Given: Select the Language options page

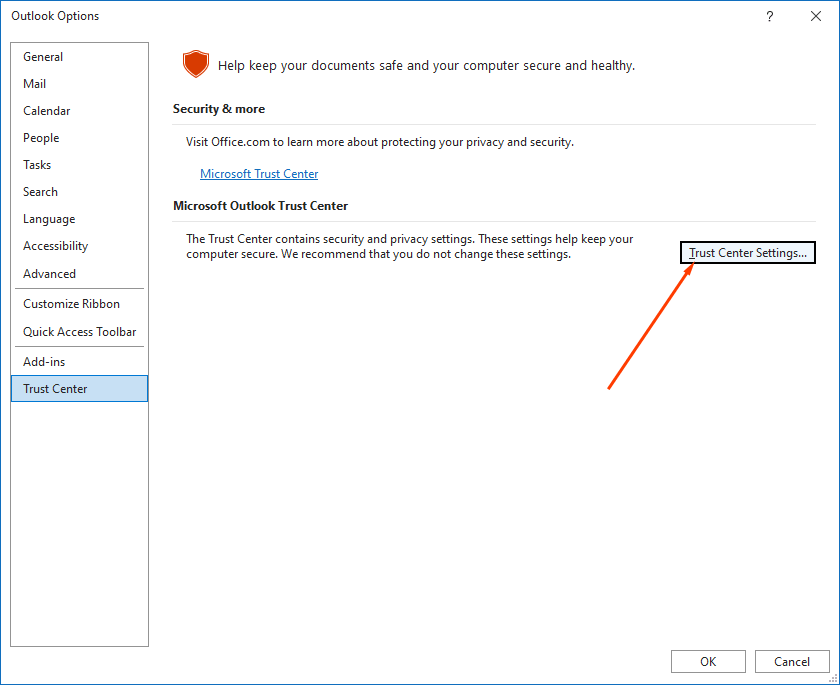Looking at the screenshot, I should 48,218.
